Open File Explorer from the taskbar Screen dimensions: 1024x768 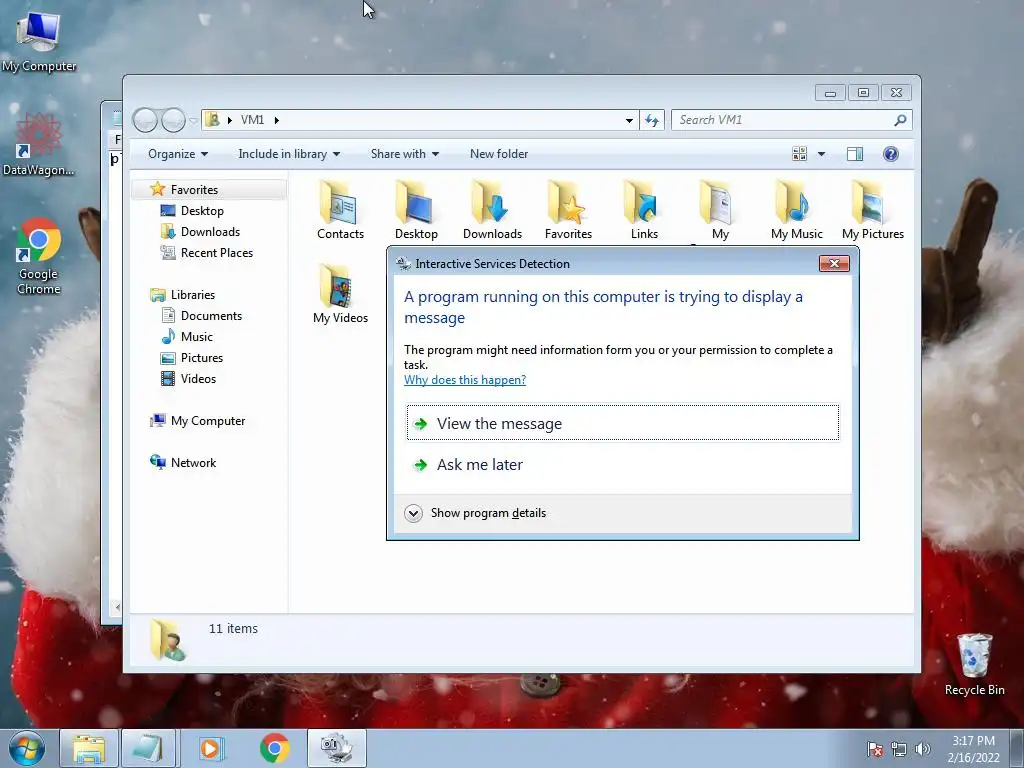89,748
